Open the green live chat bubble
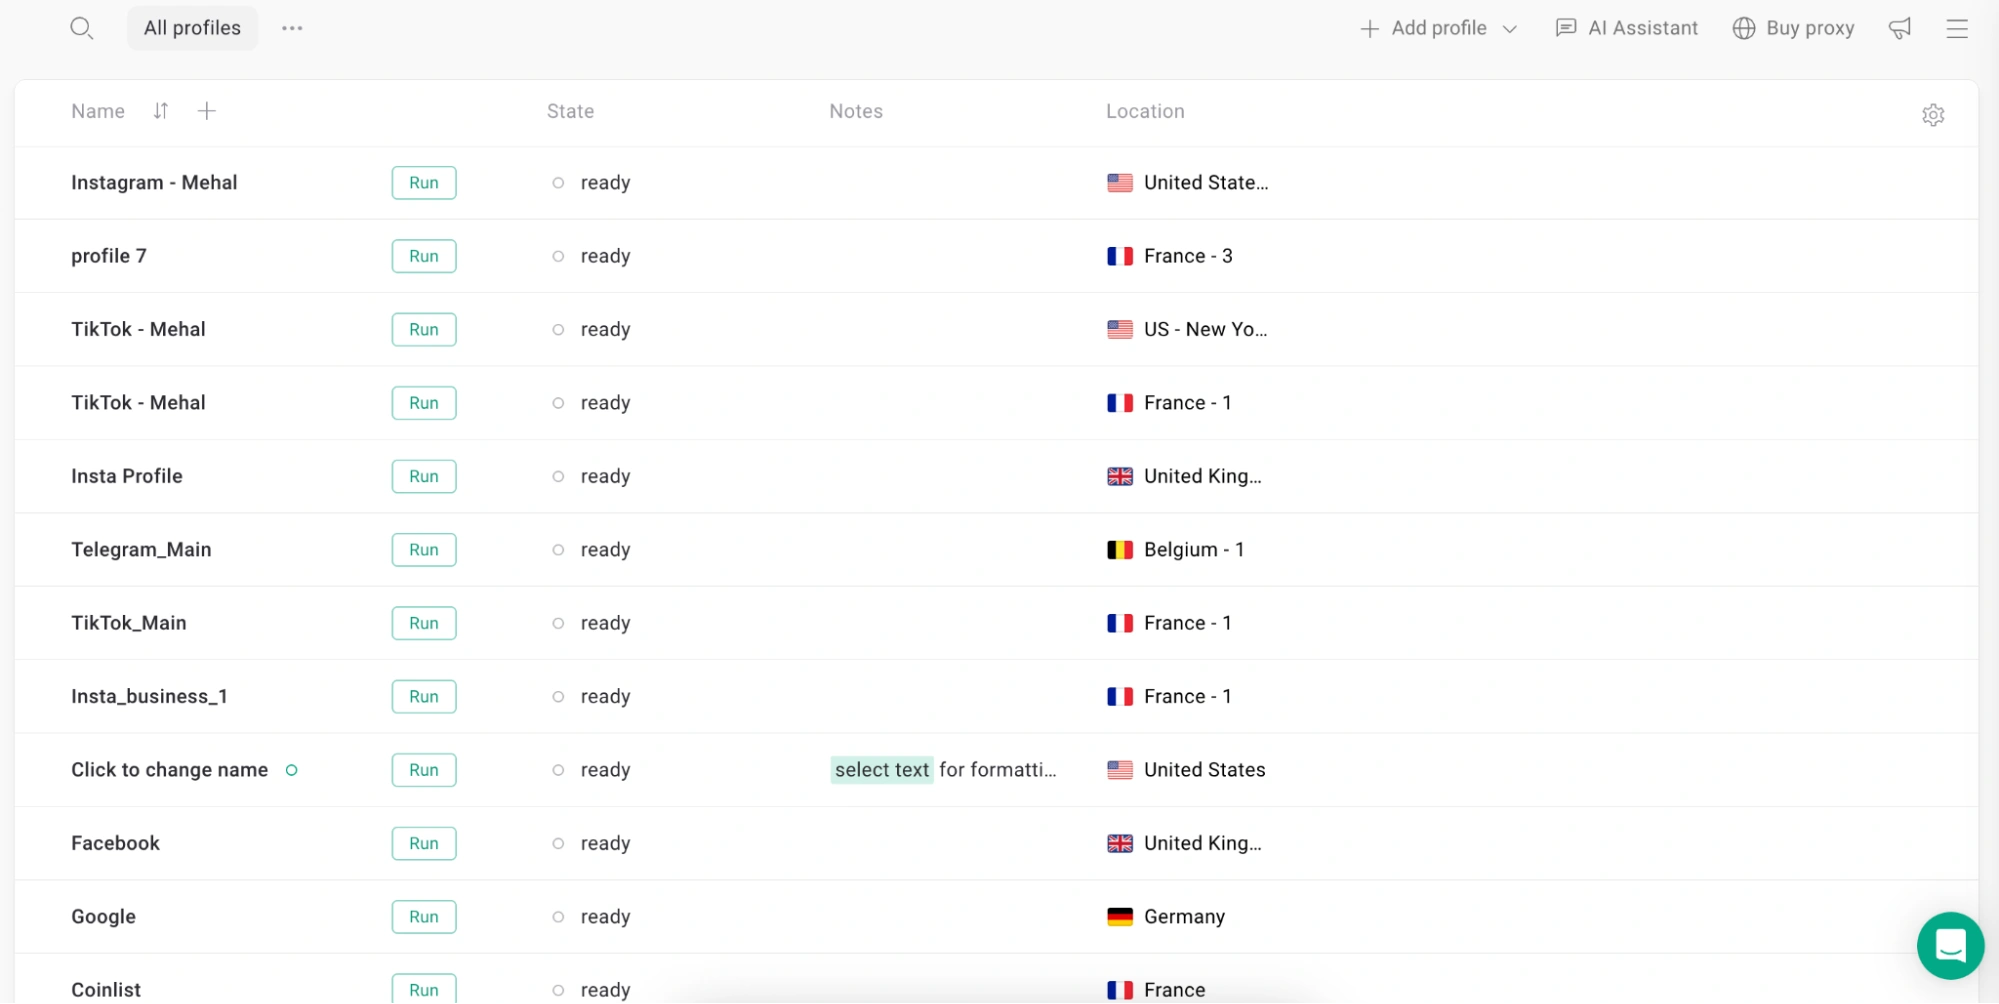The height and width of the screenshot is (1004, 1999). pyautogui.click(x=1949, y=945)
